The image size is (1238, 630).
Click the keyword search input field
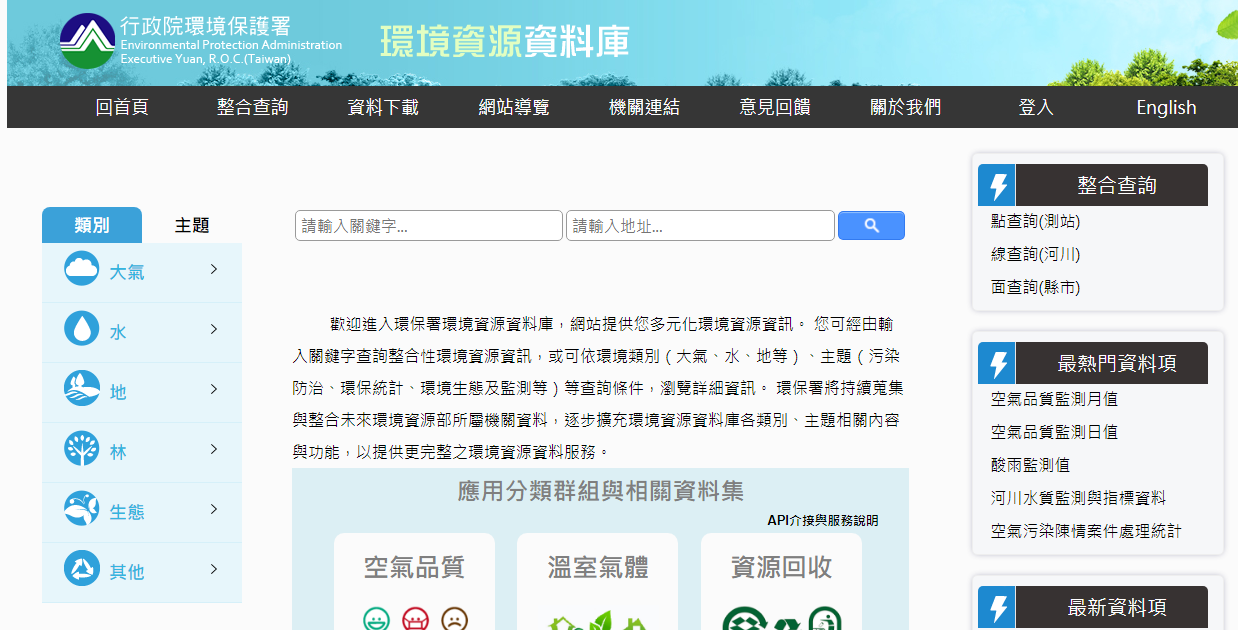[429, 226]
